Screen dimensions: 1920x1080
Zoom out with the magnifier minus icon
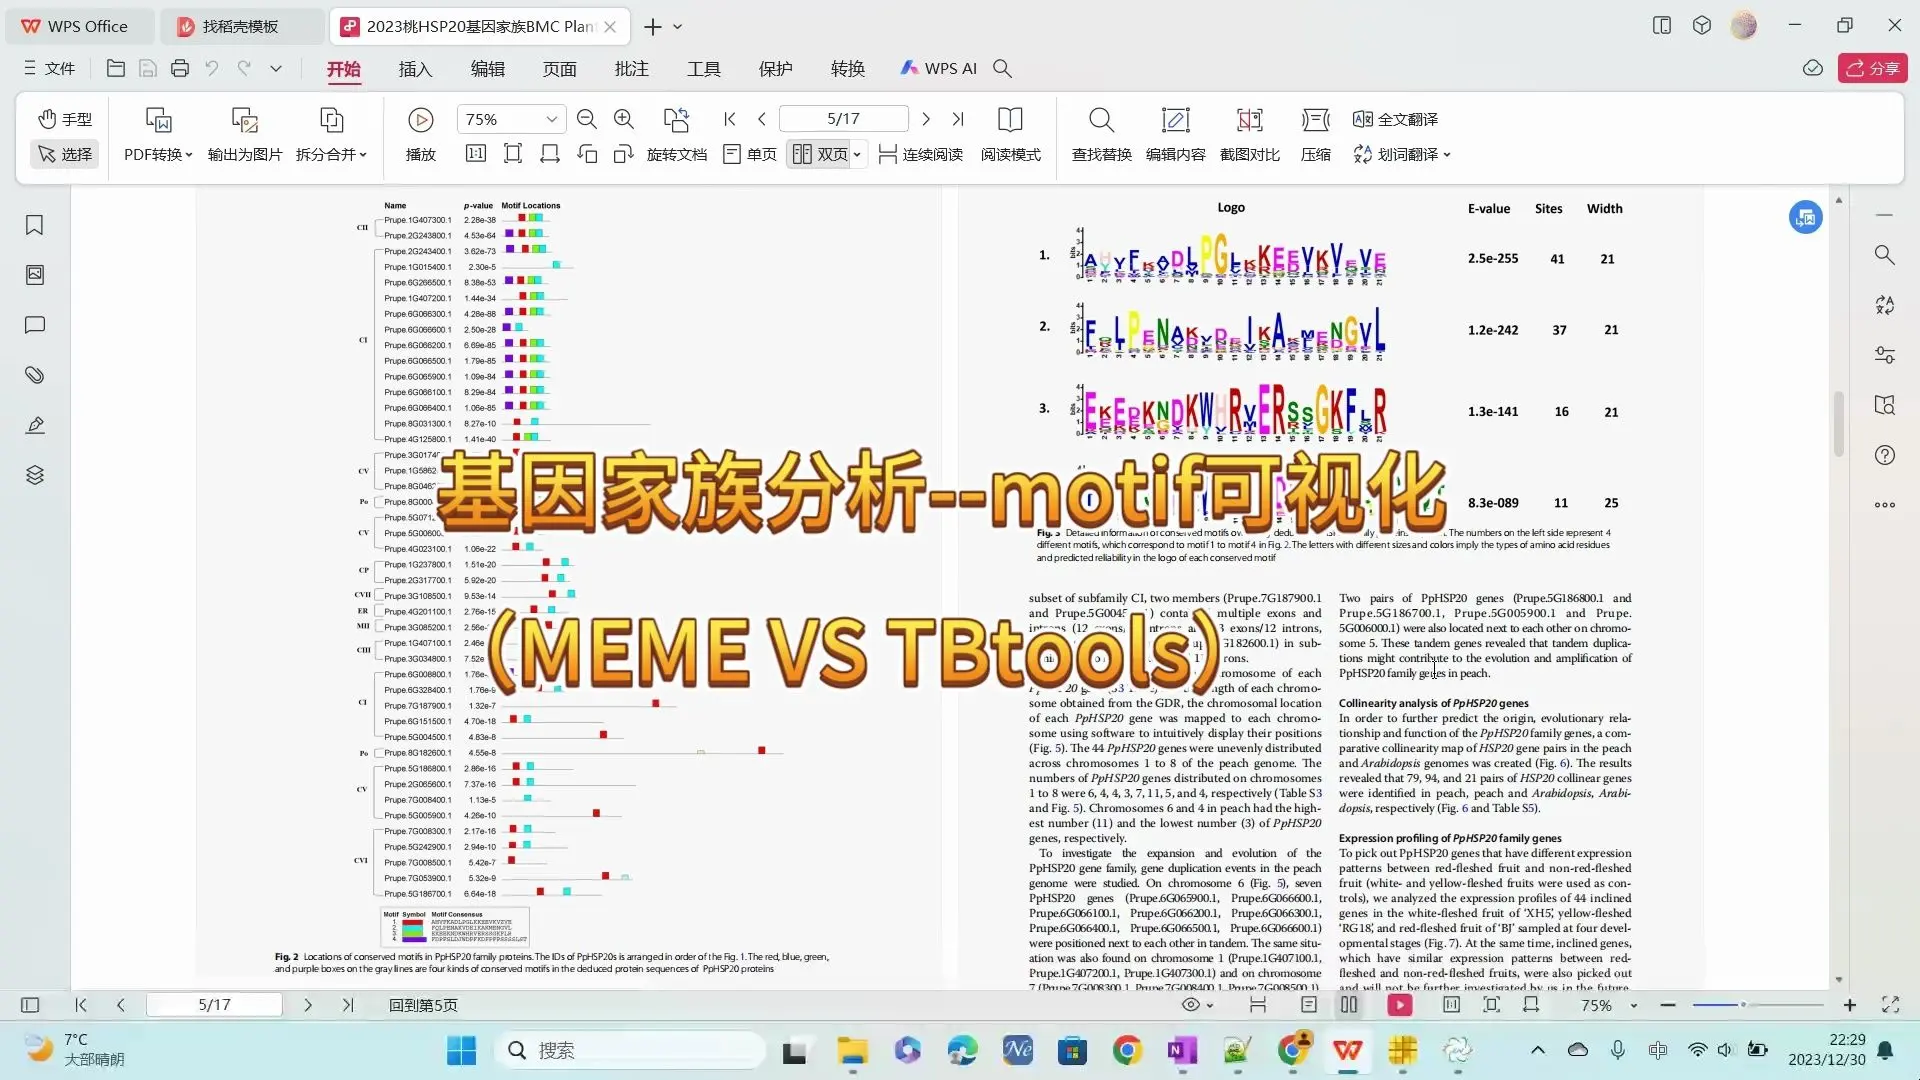click(586, 118)
